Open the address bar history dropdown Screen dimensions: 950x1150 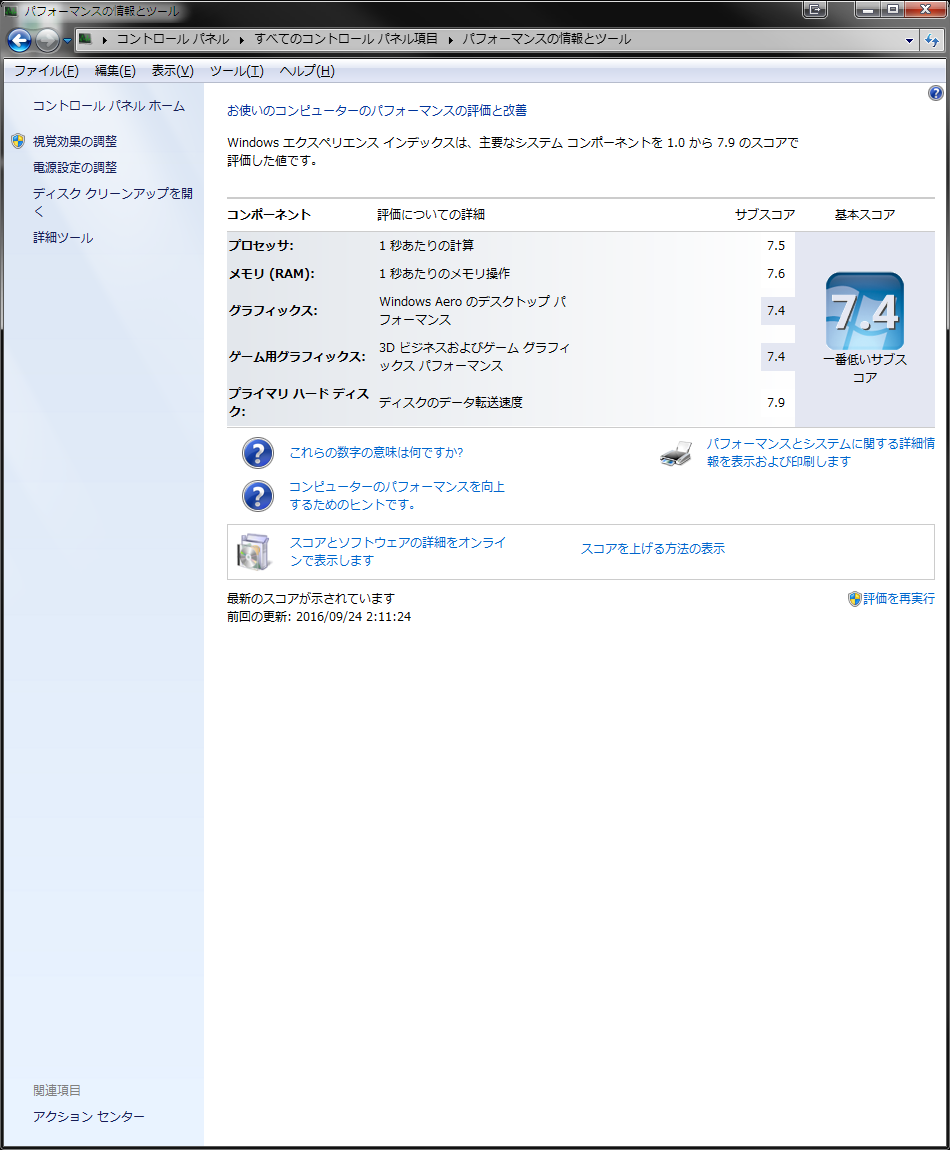(x=910, y=40)
